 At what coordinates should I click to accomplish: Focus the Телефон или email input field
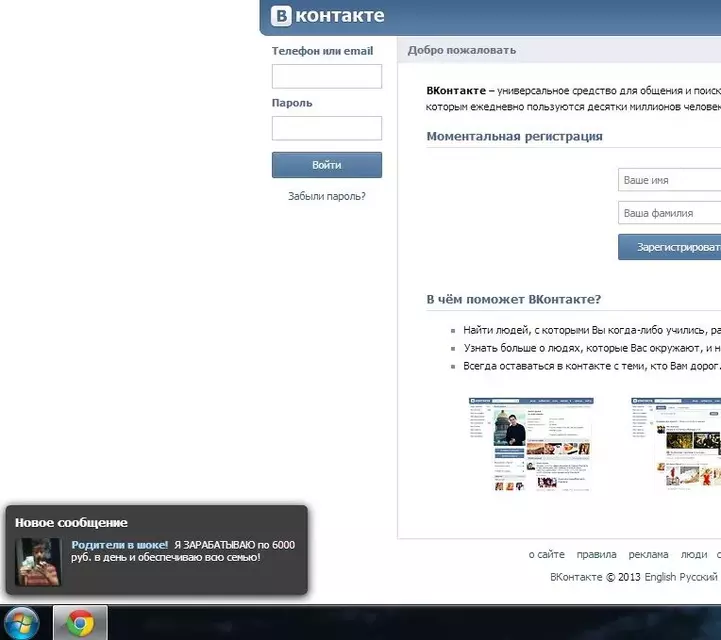point(326,76)
